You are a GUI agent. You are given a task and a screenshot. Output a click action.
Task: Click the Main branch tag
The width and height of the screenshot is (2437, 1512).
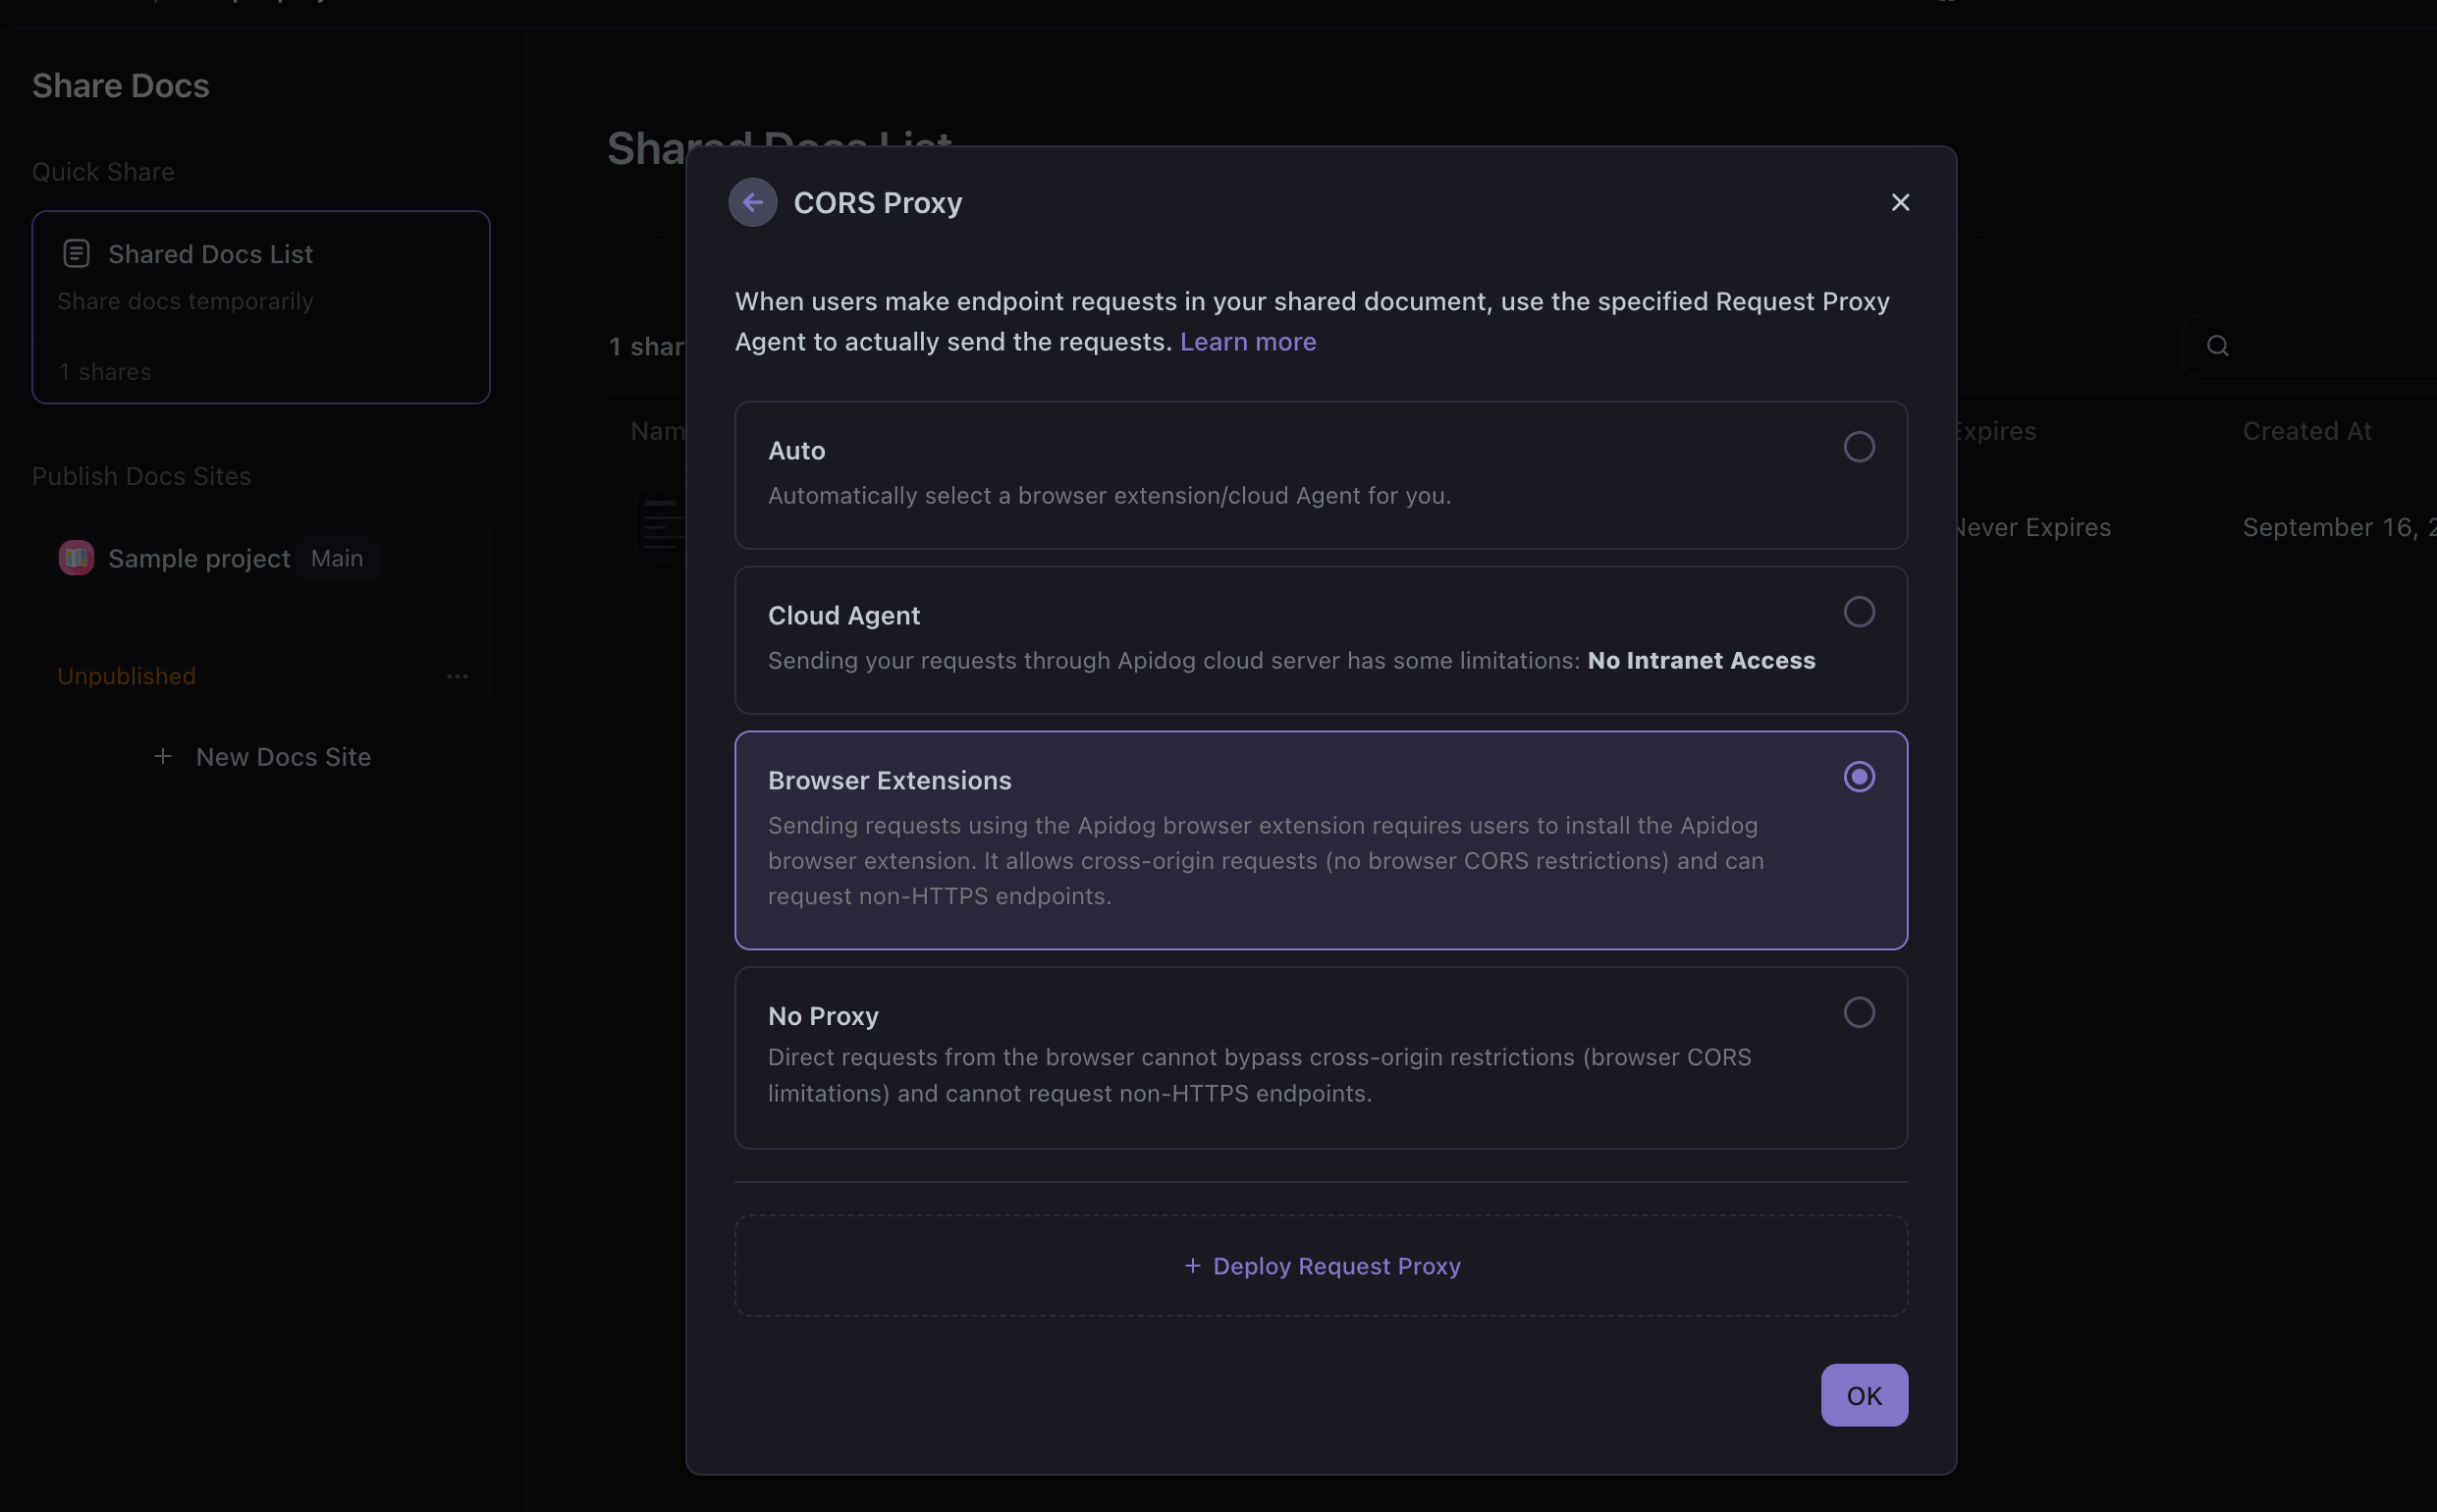[x=337, y=559]
